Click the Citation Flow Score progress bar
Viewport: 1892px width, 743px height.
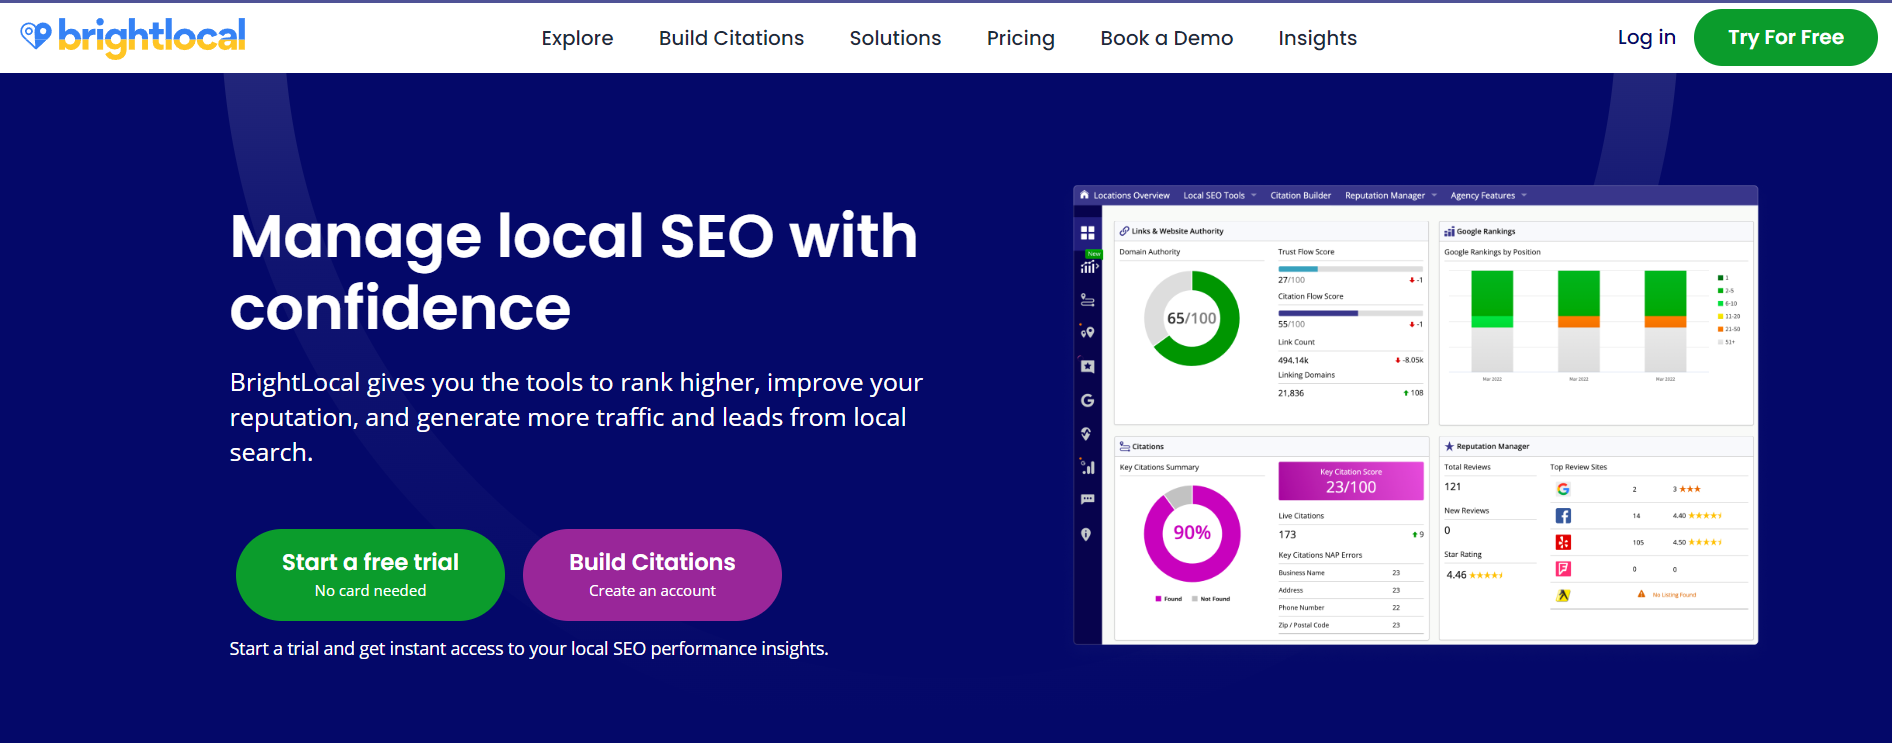pyautogui.click(x=1349, y=313)
